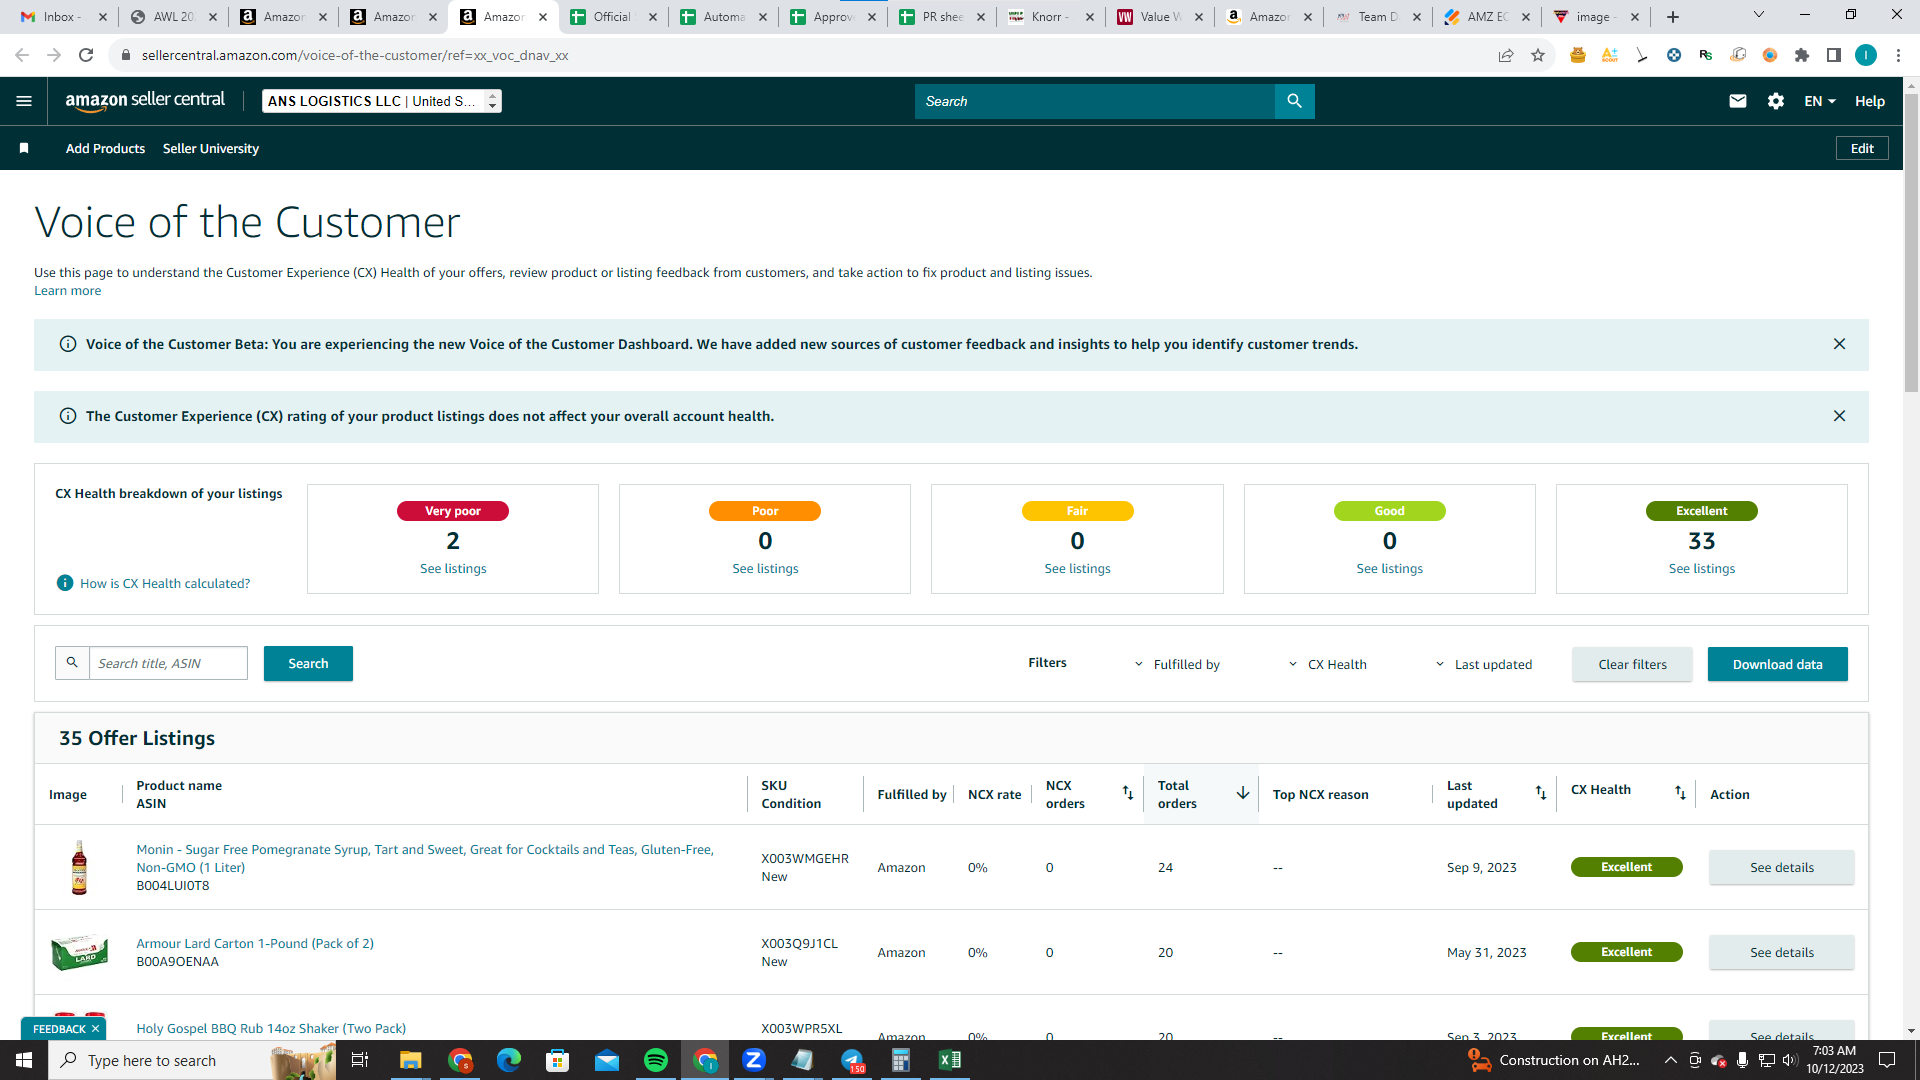The image size is (1920, 1080).
Task: Click the bookmark flag icon
Action: point(24,148)
